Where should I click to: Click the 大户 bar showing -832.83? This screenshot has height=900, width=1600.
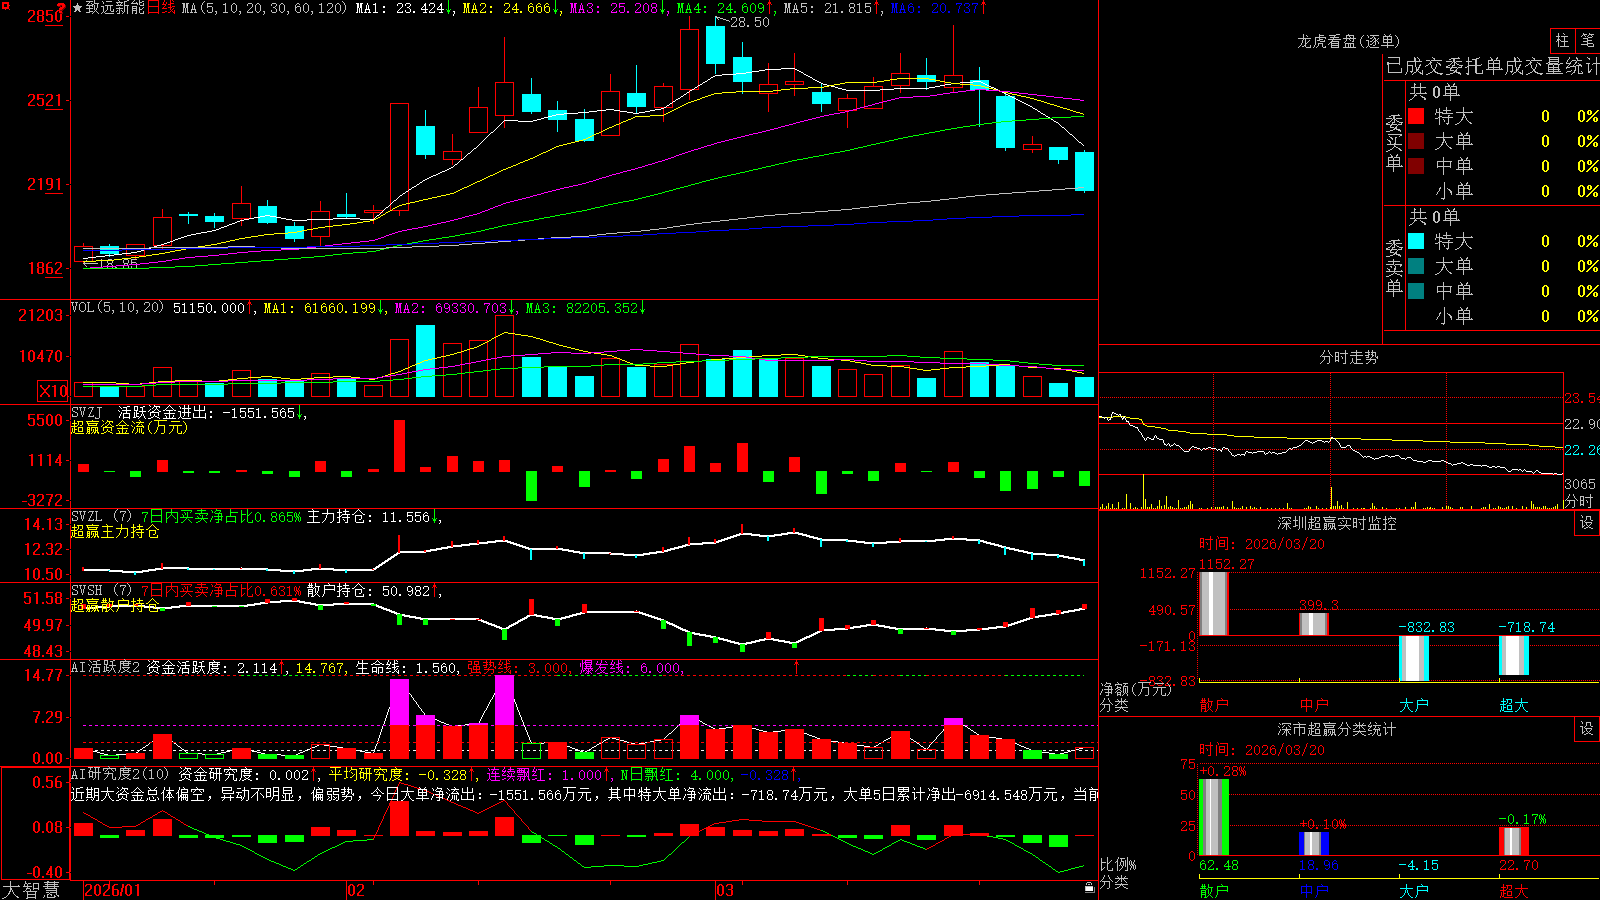(x=1414, y=658)
